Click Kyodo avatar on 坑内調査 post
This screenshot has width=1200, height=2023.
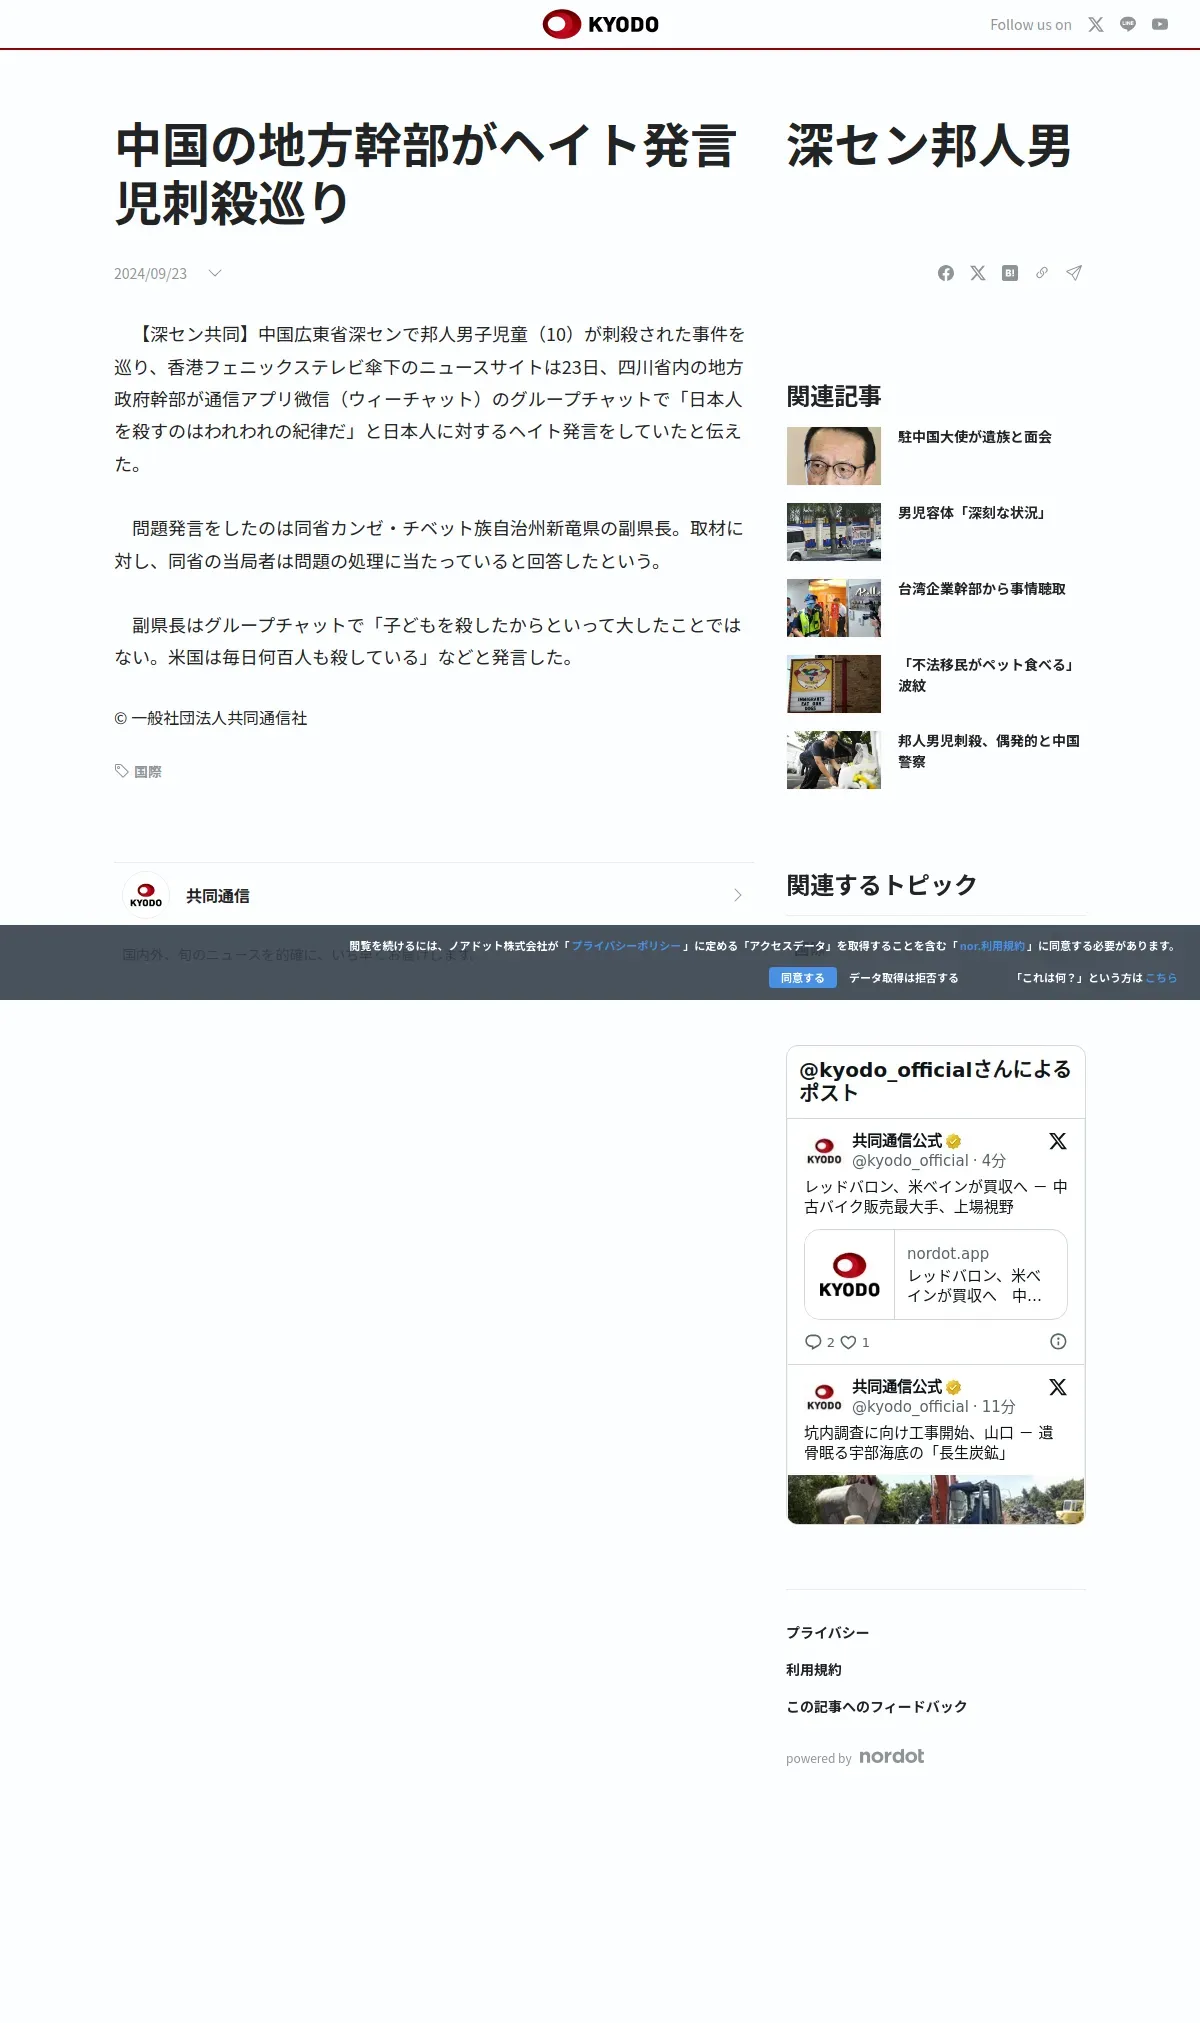tap(824, 1396)
